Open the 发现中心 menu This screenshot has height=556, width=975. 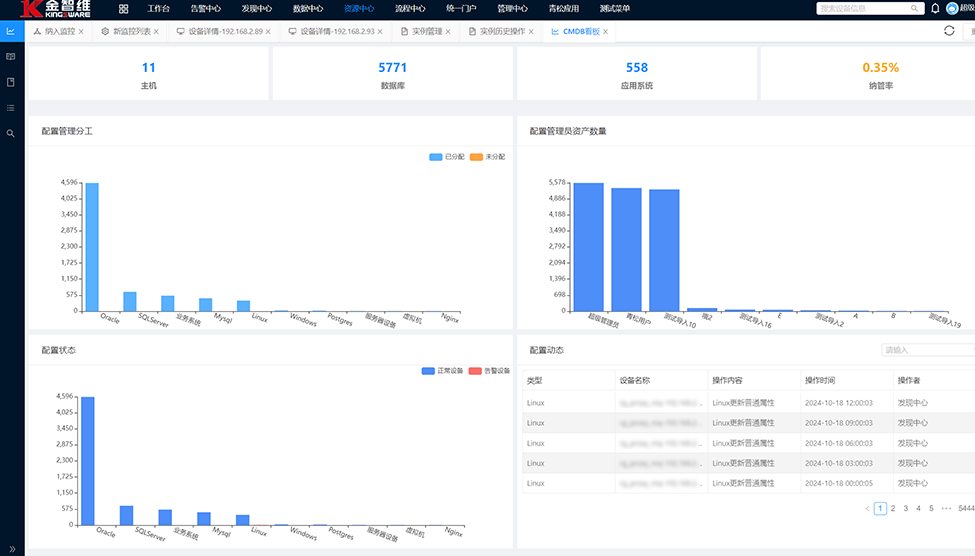tap(256, 9)
